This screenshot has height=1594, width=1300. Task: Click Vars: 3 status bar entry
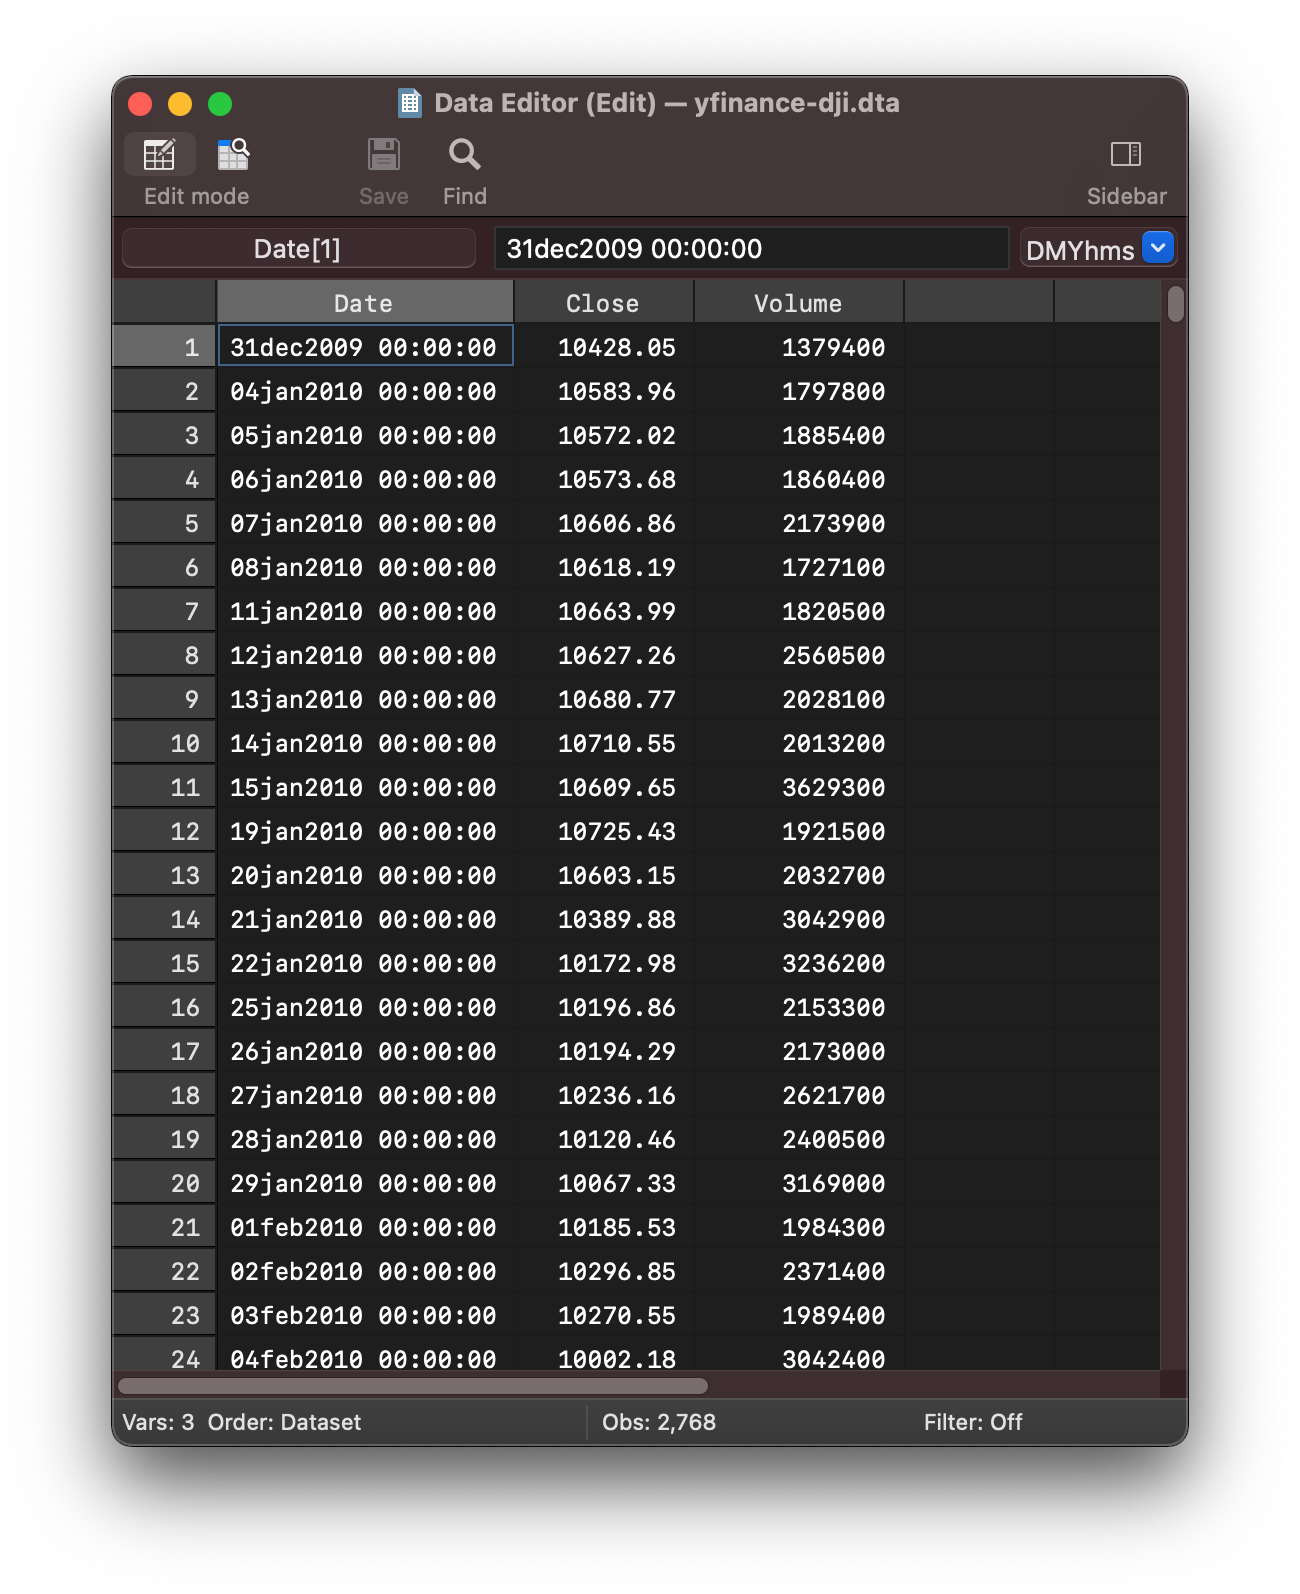click(158, 1422)
